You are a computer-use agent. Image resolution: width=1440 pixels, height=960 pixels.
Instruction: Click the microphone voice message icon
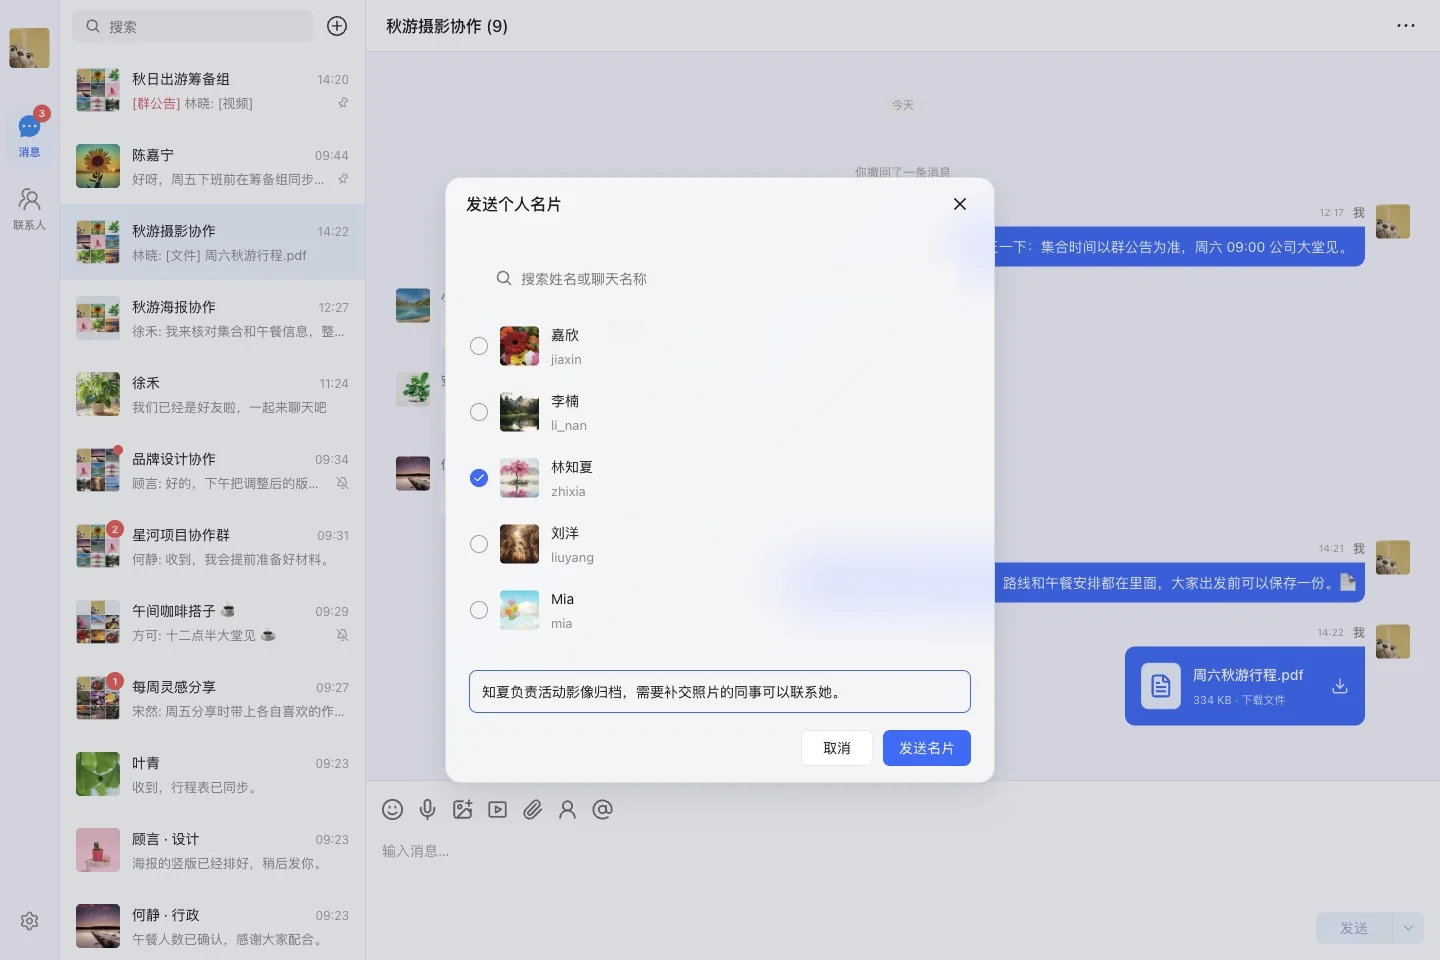pyautogui.click(x=428, y=810)
